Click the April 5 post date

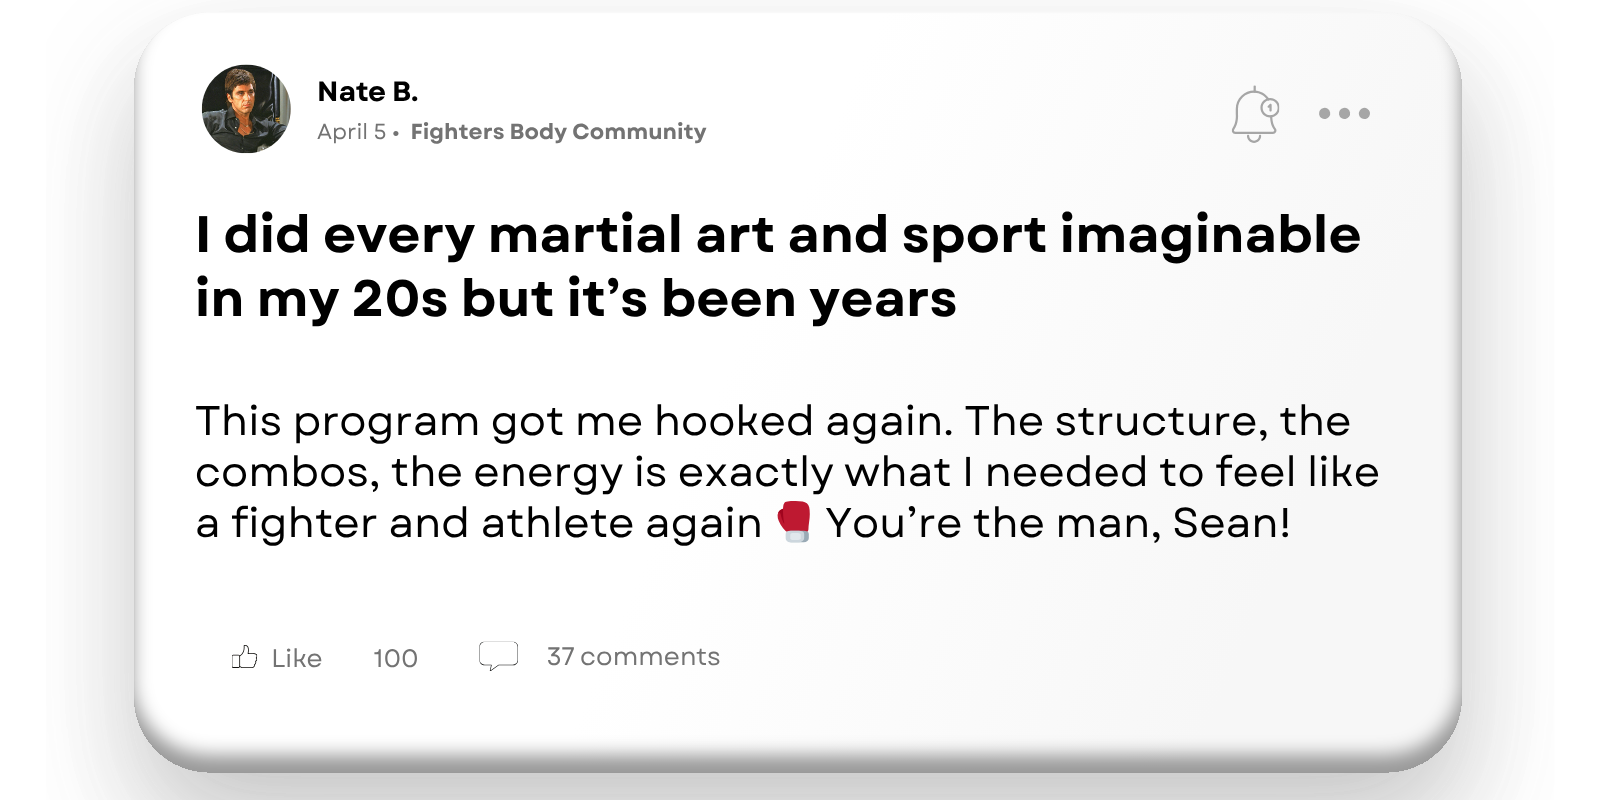click(351, 132)
